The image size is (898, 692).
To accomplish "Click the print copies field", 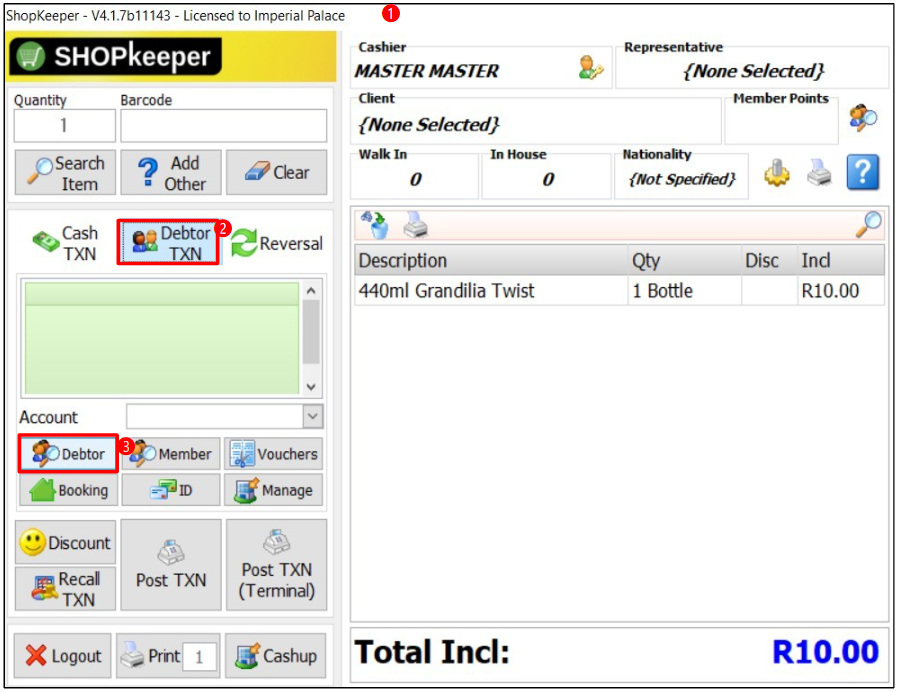I will [x=199, y=656].
